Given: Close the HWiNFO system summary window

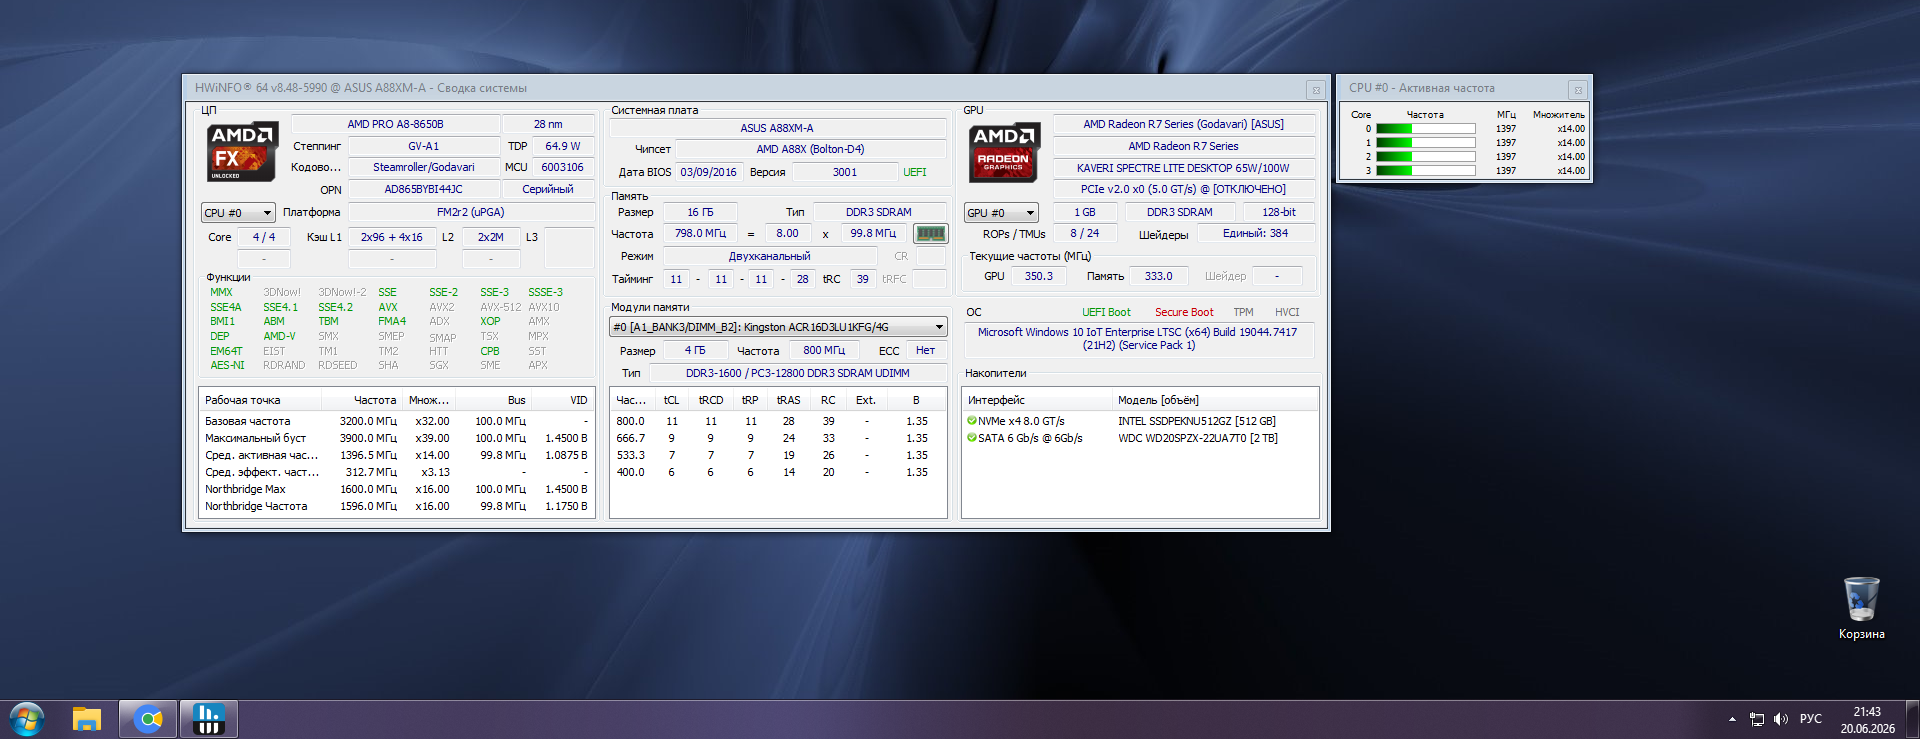Looking at the screenshot, I should click(x=1316, y=89).
